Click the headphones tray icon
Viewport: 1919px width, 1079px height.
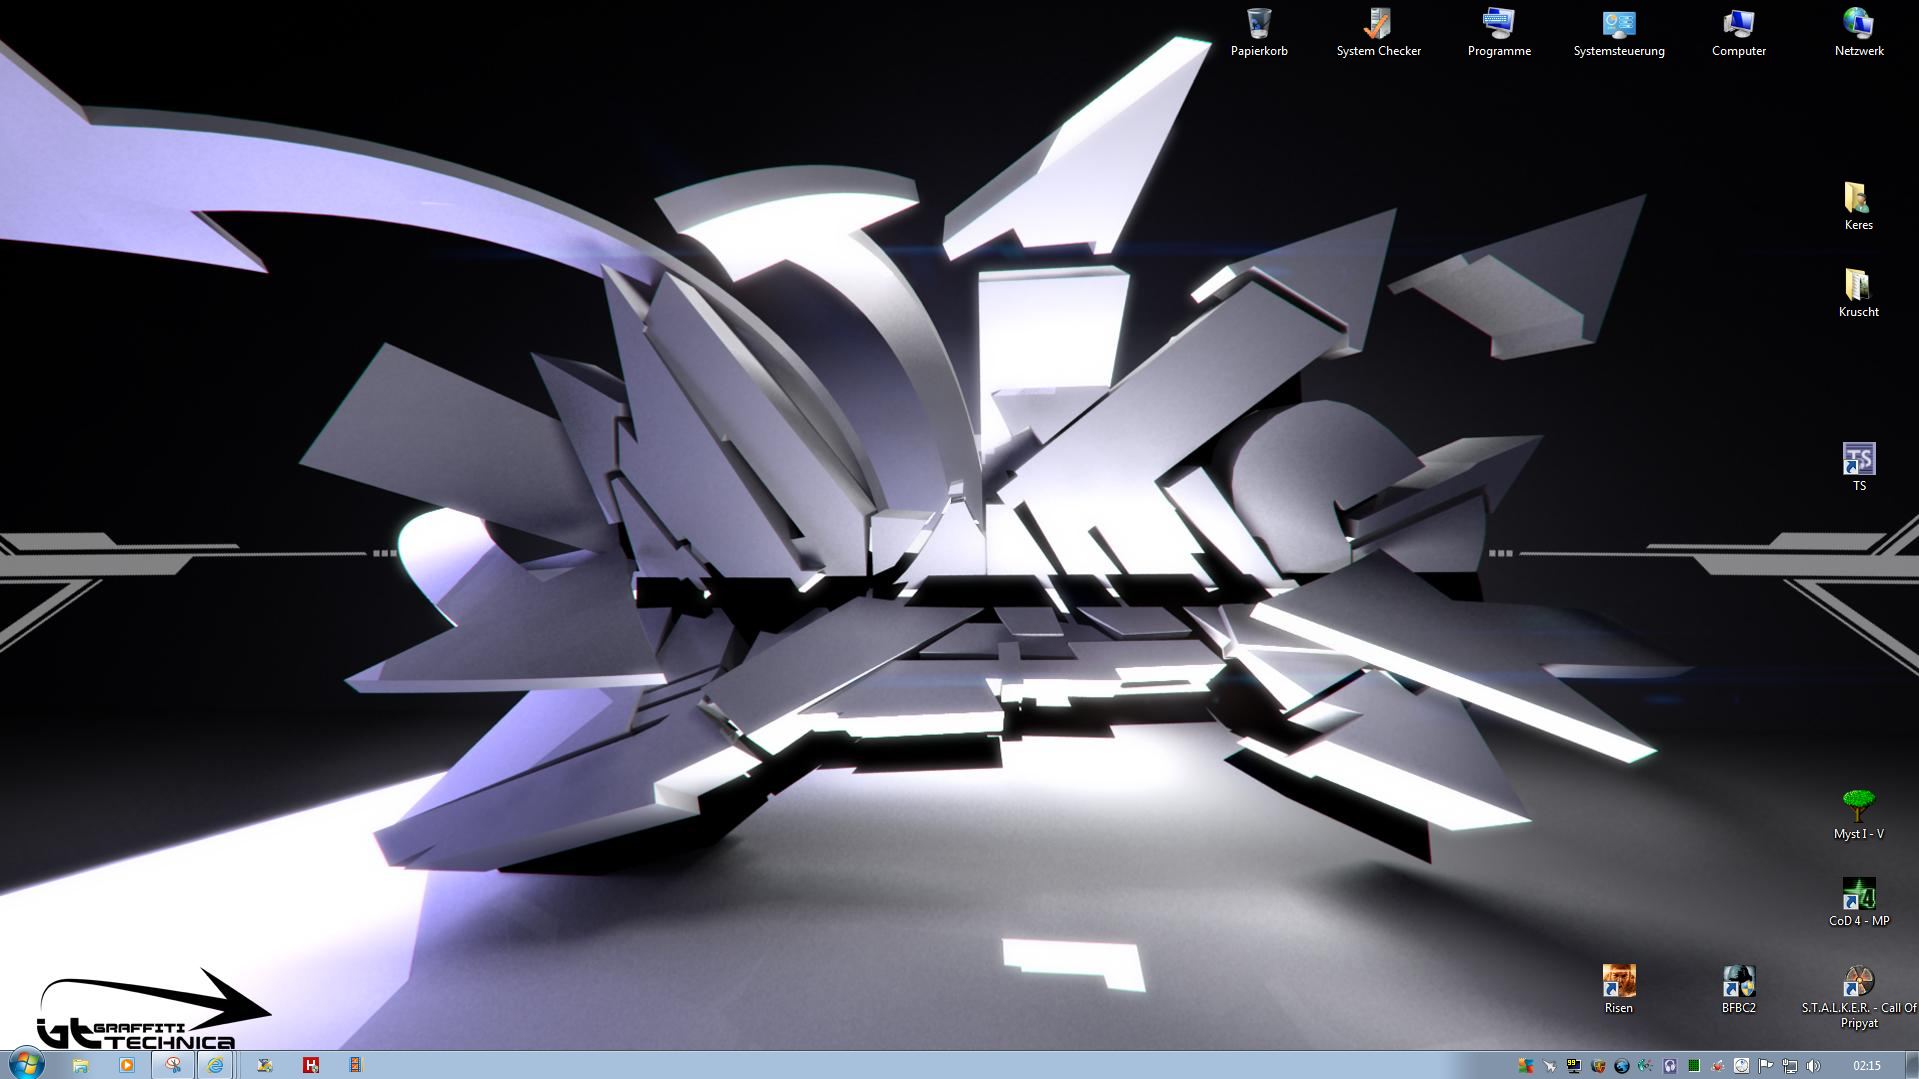pyautogui.click(x=1670, y=1066)
